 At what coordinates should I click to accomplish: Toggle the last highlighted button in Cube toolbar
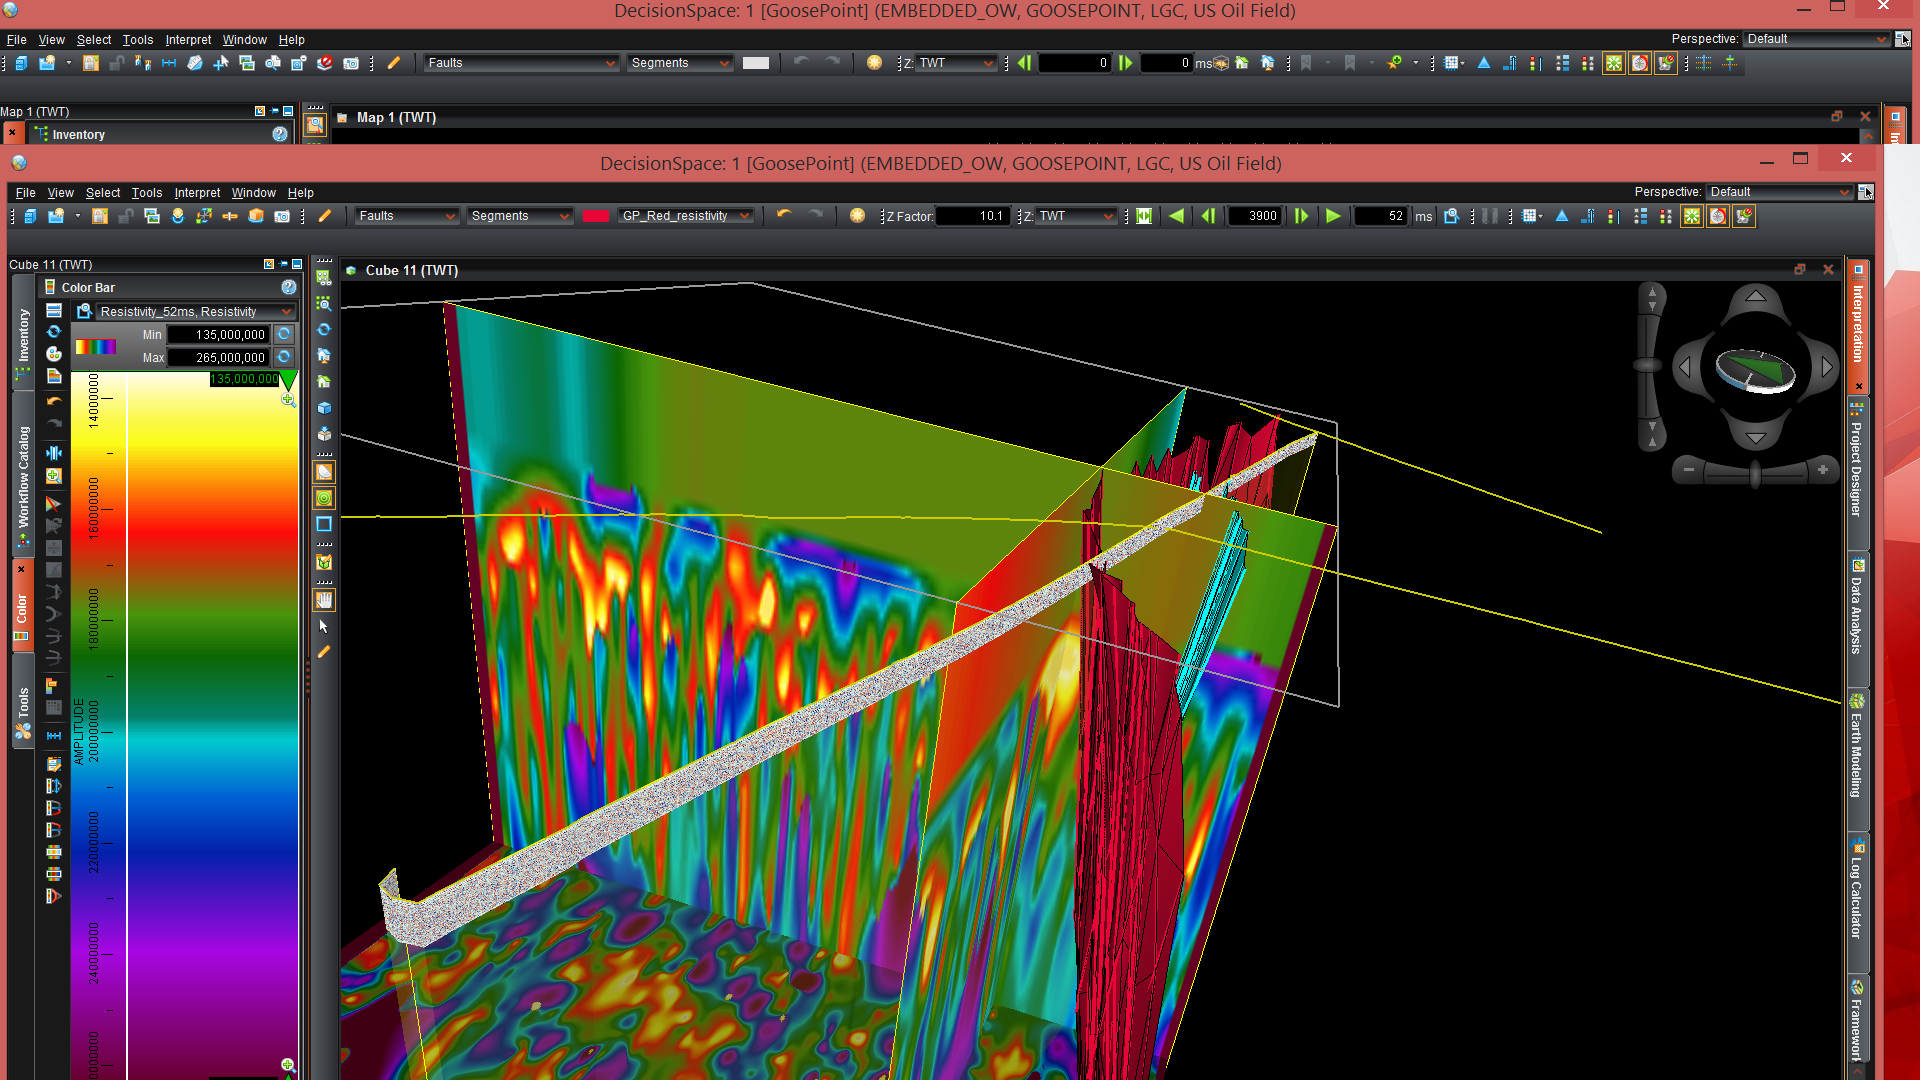(x=1744, y=216)
